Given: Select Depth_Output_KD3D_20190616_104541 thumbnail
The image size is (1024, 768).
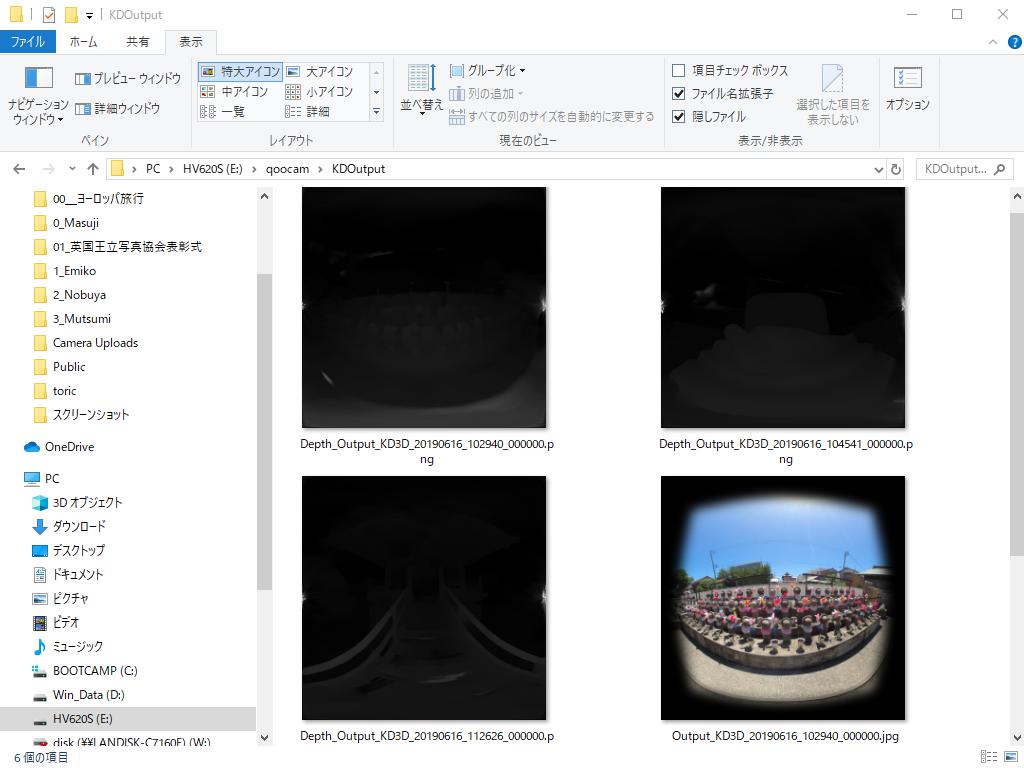Looking at the screenshot, I should pos(783,308).
